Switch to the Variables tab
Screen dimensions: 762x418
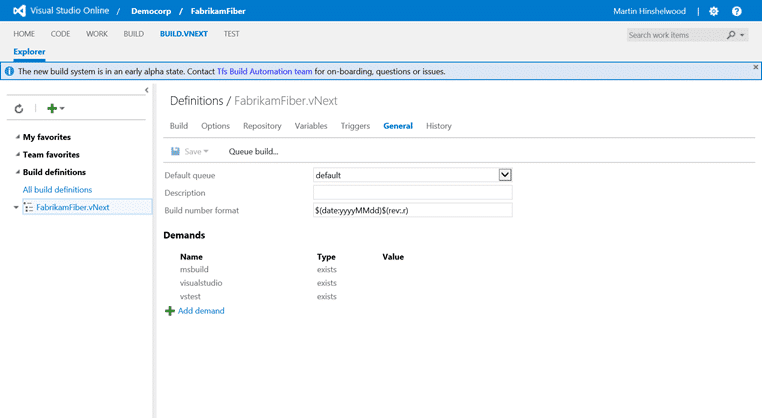311,126
